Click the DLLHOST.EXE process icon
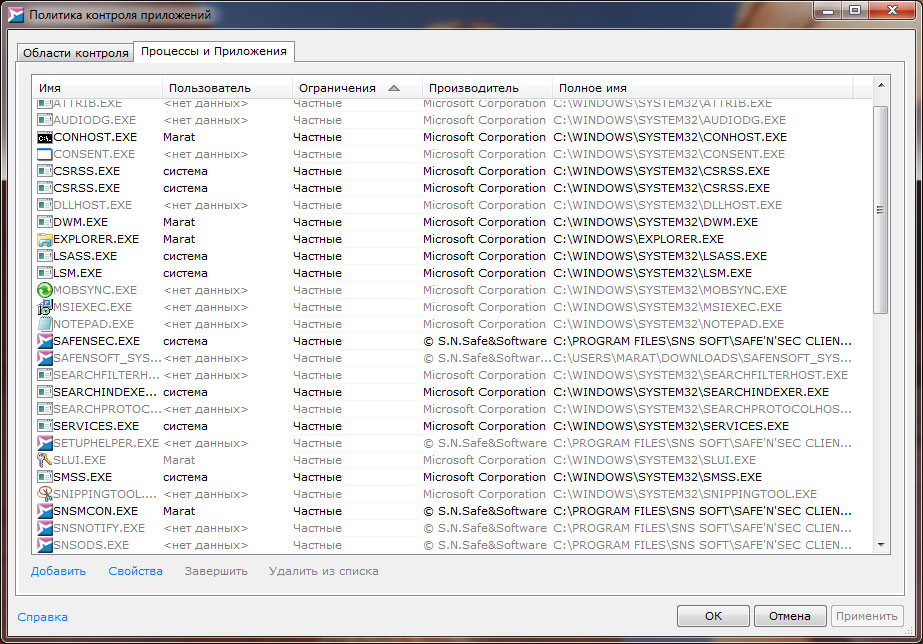 pos(45,205)
